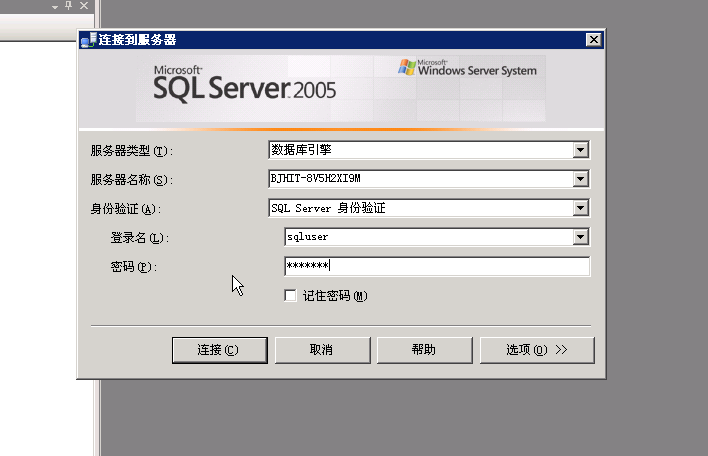Open the background panel position dropdown arrow
Viewport: 708px width, 456px height.
55,7
